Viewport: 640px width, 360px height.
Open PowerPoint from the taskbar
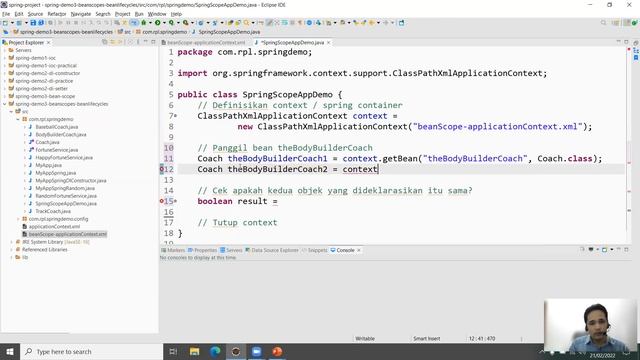(278, 351)
